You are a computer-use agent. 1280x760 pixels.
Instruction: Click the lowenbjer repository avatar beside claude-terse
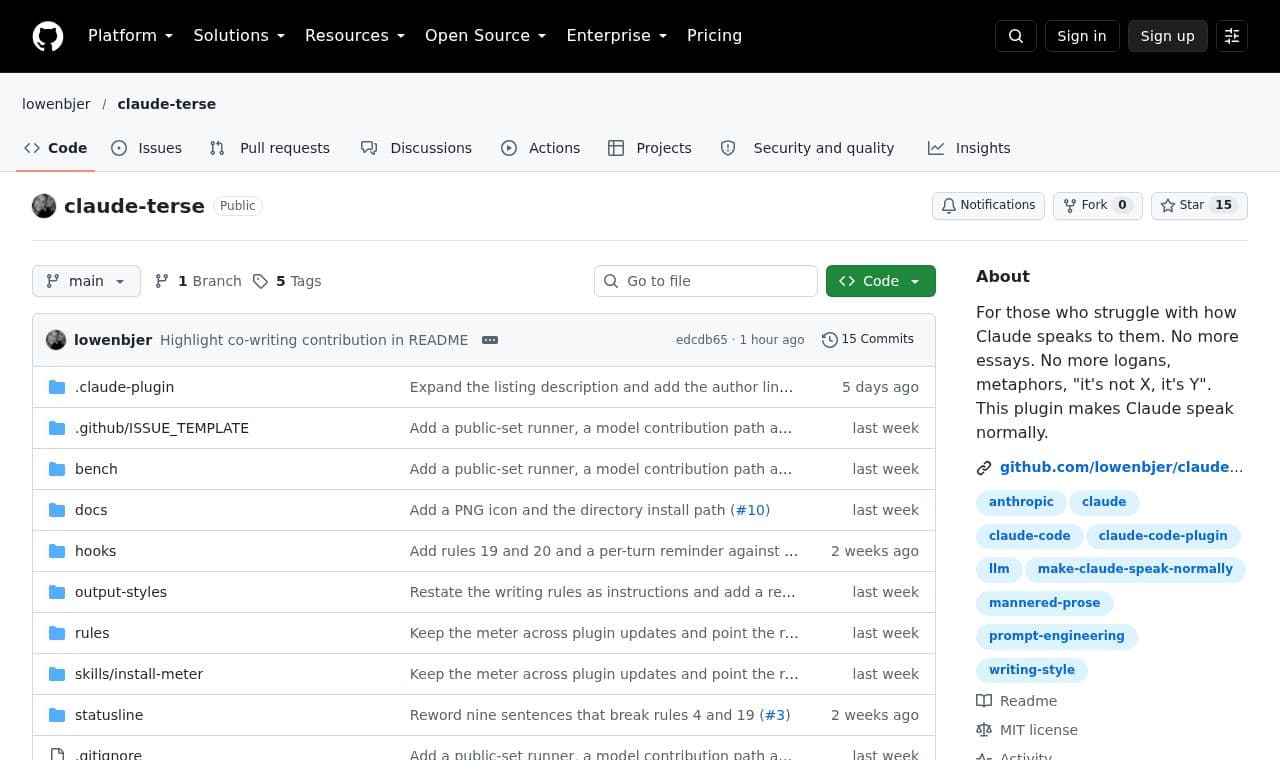44,206
